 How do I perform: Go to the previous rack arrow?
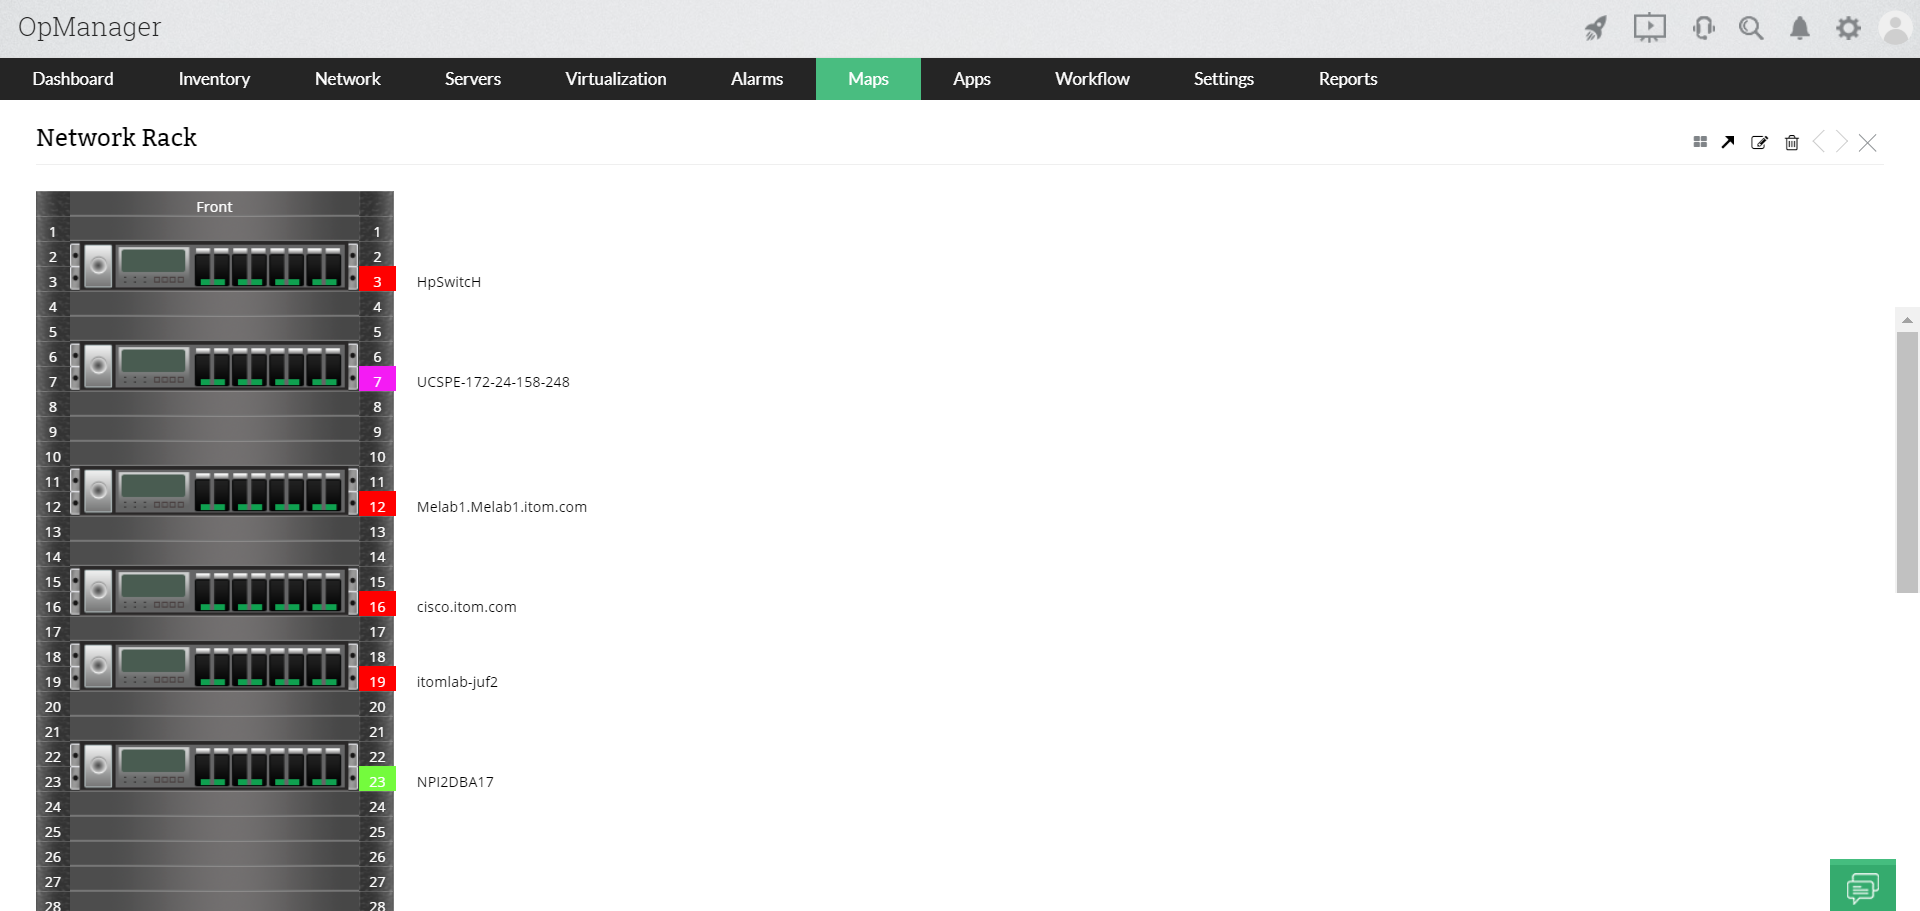1818,142
